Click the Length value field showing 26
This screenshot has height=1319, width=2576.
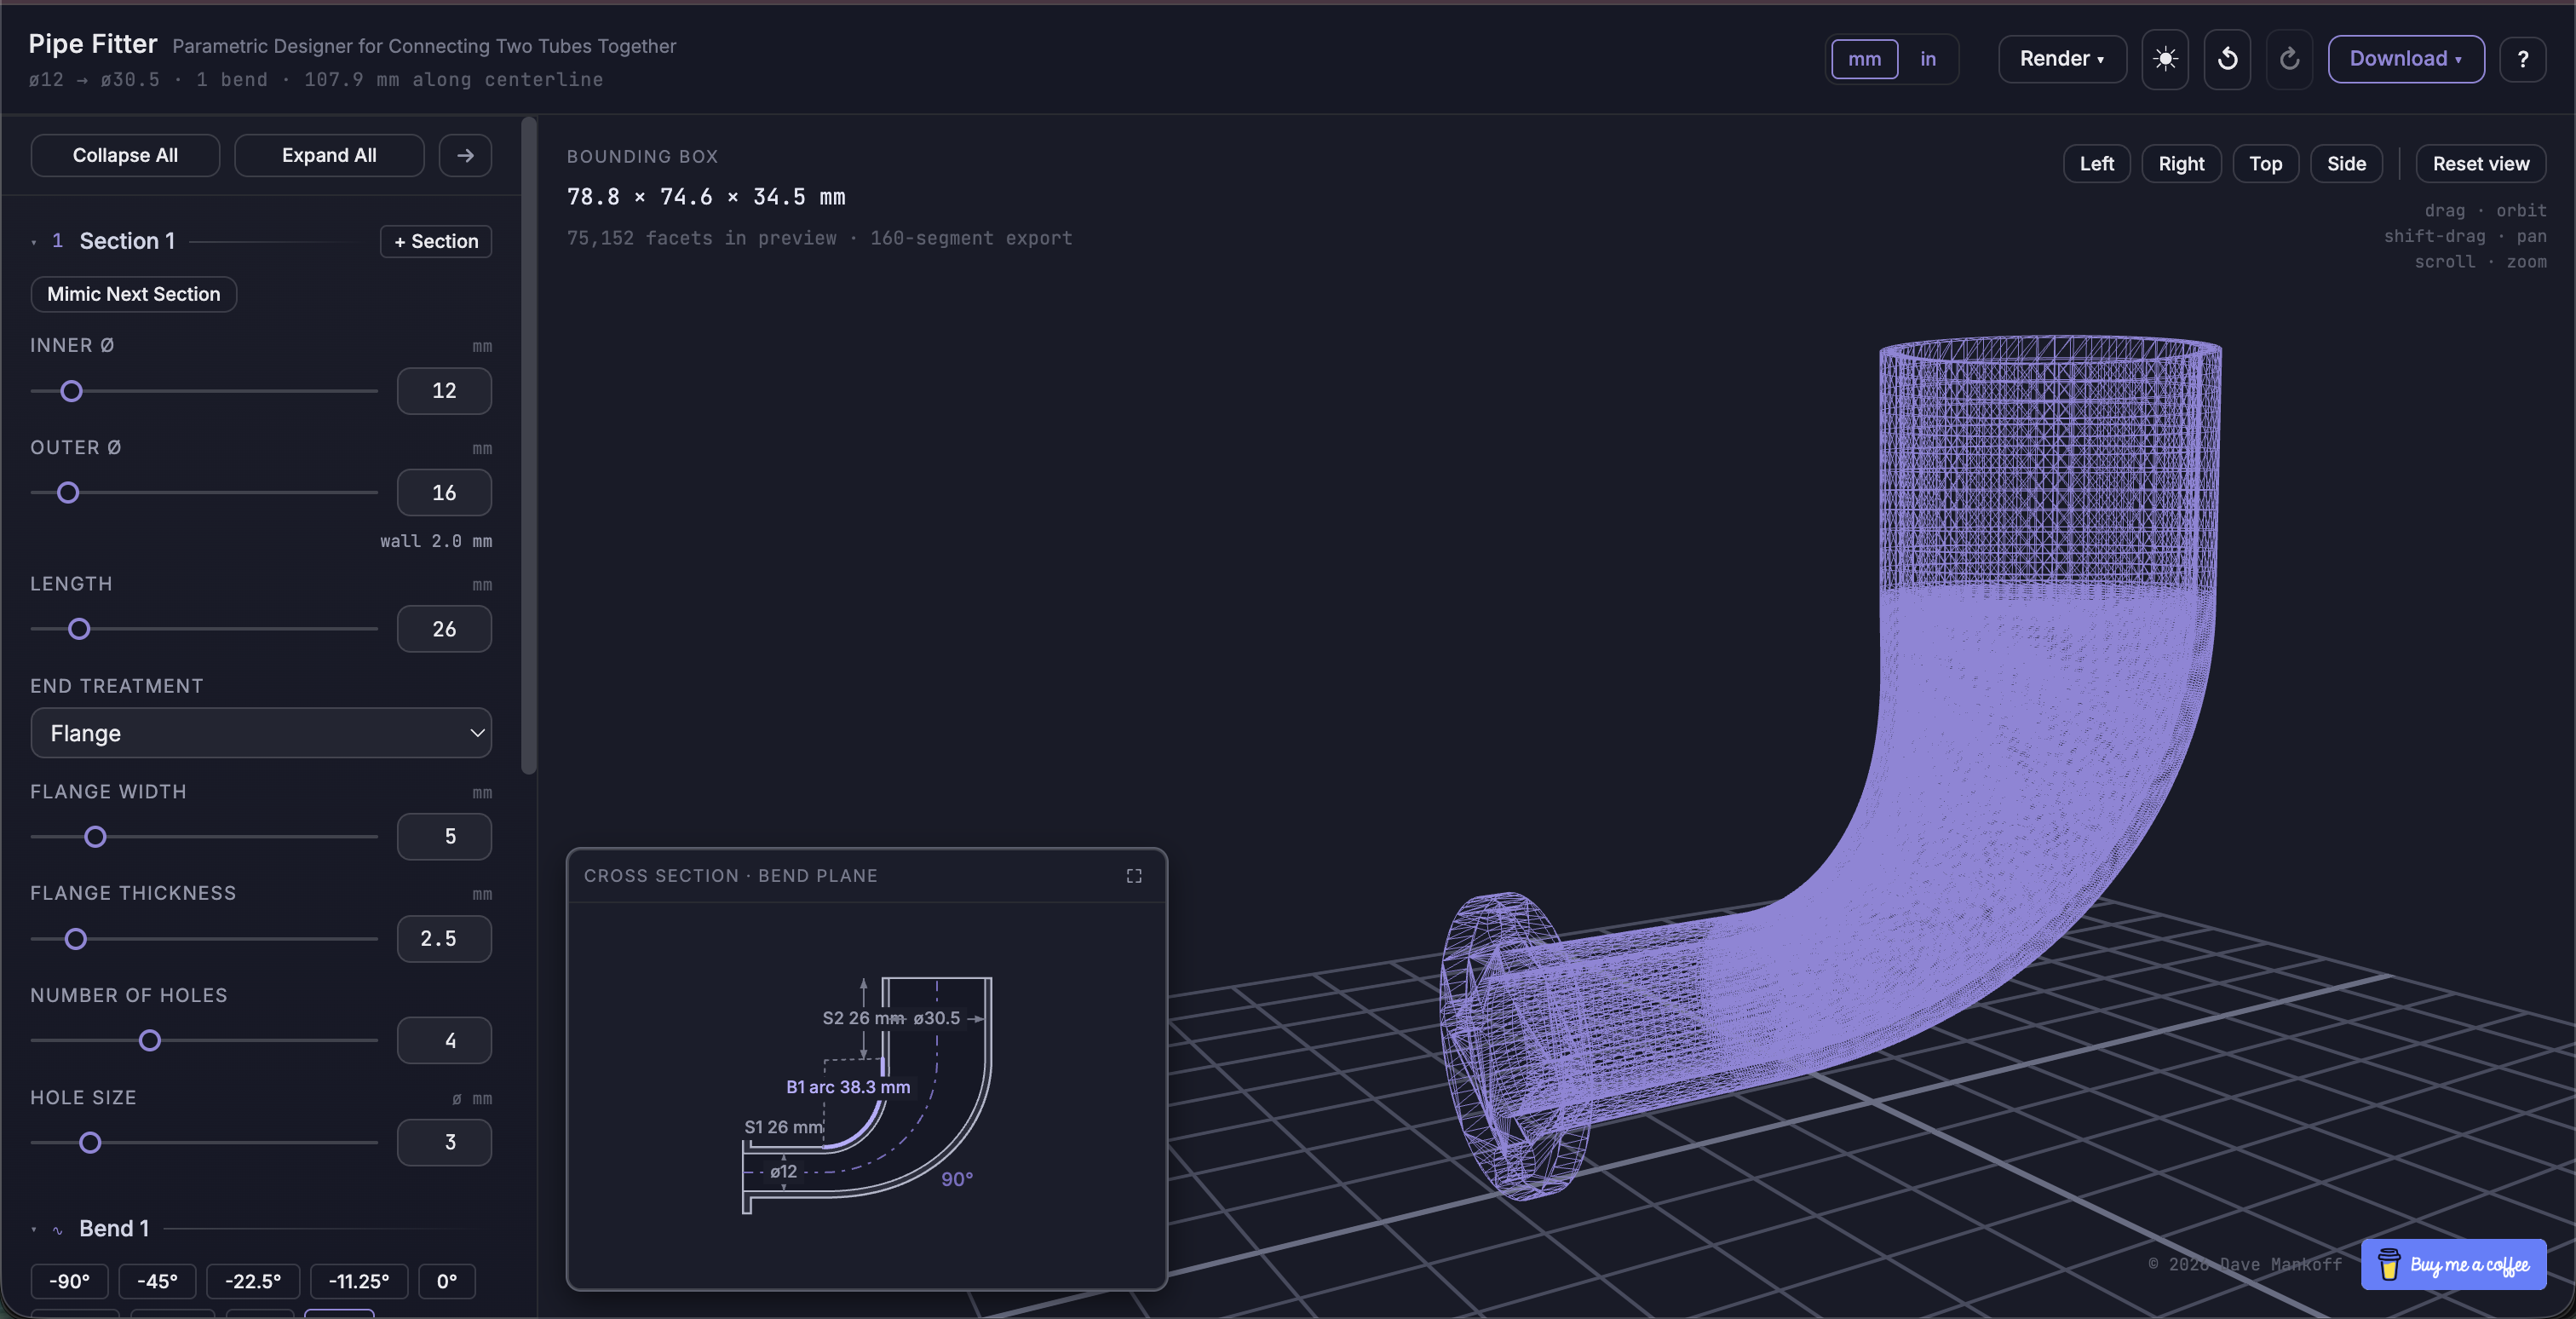pos(444,629)
